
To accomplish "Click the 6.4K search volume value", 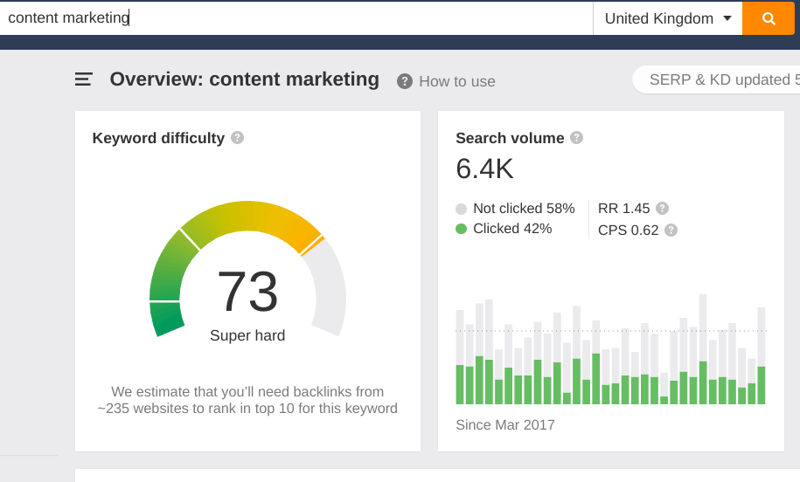I will (484, 169).
